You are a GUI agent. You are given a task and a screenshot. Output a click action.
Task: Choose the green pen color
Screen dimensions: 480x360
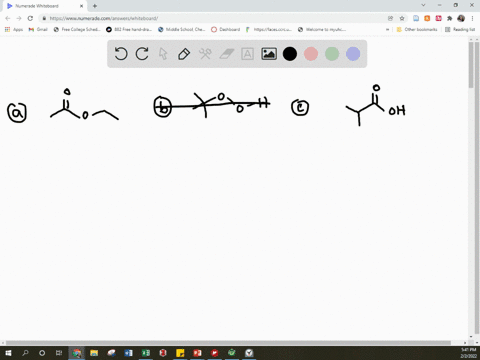pos(332,54)
